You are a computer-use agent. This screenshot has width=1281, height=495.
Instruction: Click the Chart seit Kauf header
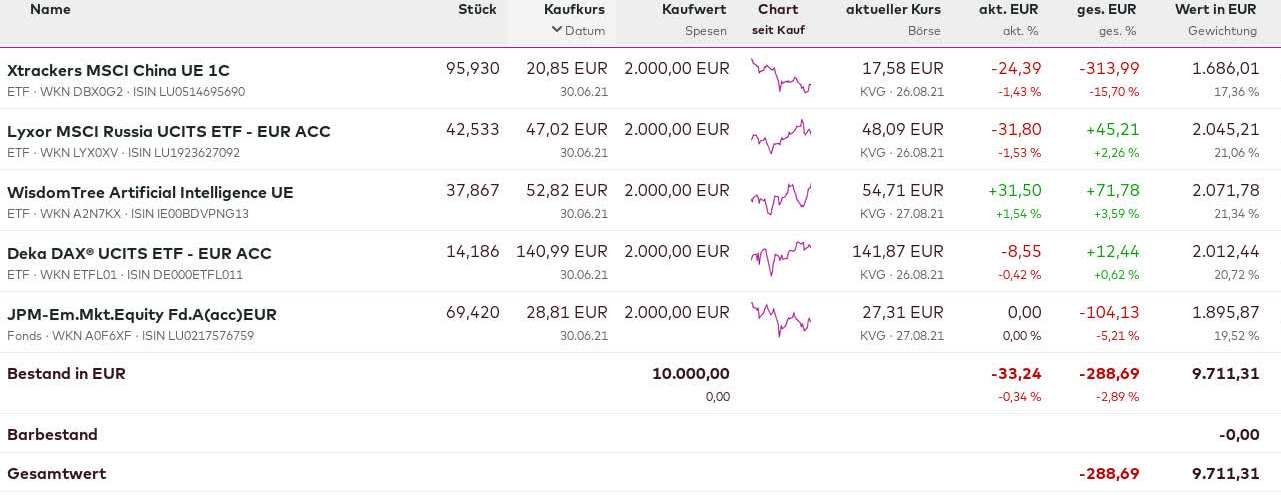pos(778,9)
